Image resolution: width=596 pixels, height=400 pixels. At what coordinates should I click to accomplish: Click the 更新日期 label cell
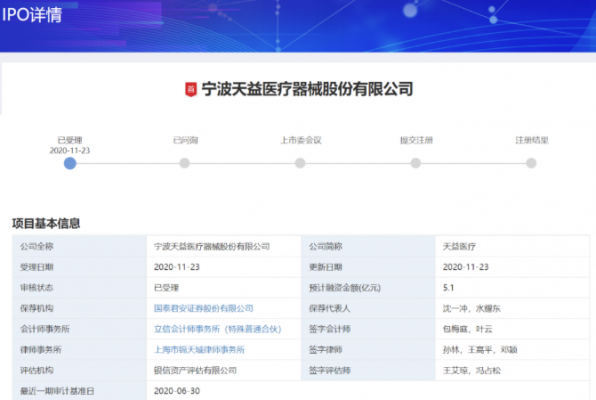pyautogui.click(x=368, y=267)
